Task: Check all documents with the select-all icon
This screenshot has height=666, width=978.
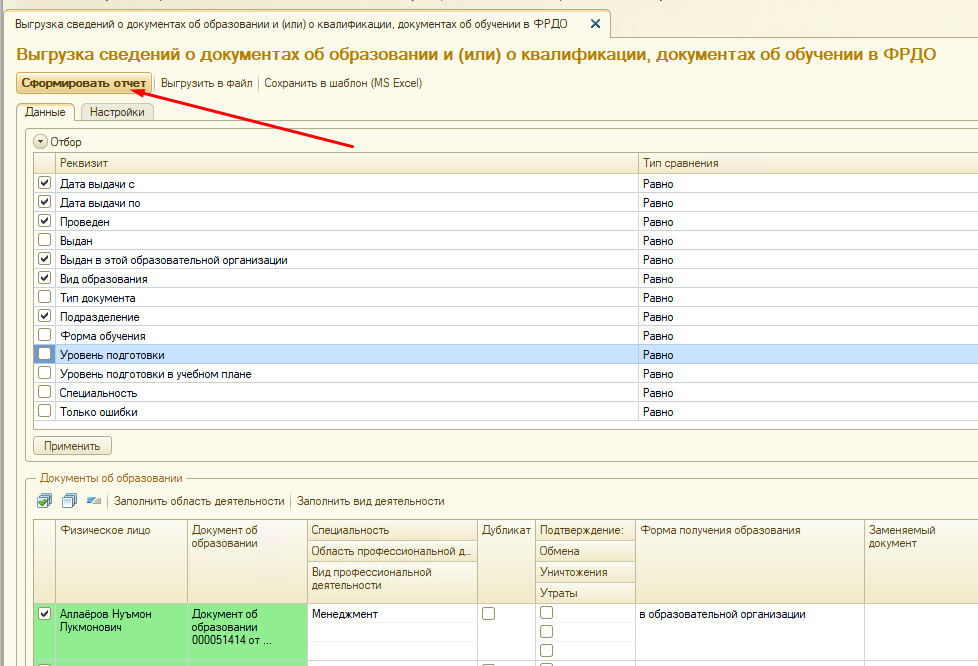Action: [44, 501]
